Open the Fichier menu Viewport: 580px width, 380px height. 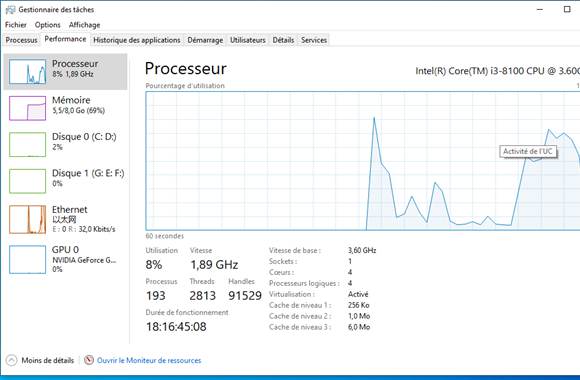coord(16,25)
